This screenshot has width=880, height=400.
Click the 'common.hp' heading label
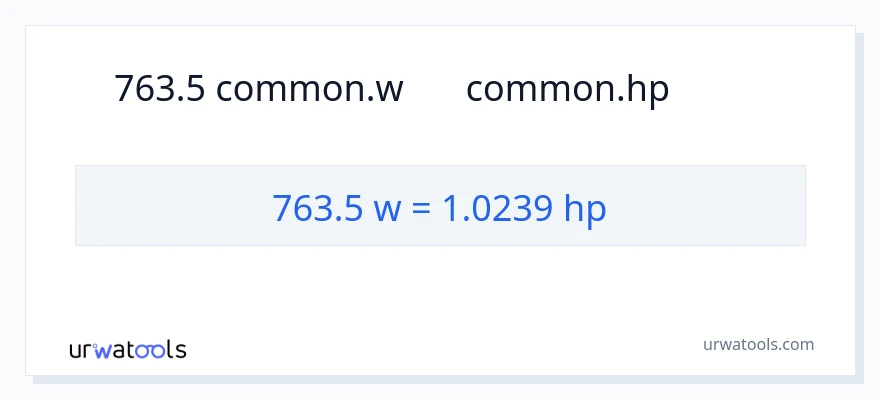click(567, 89)
